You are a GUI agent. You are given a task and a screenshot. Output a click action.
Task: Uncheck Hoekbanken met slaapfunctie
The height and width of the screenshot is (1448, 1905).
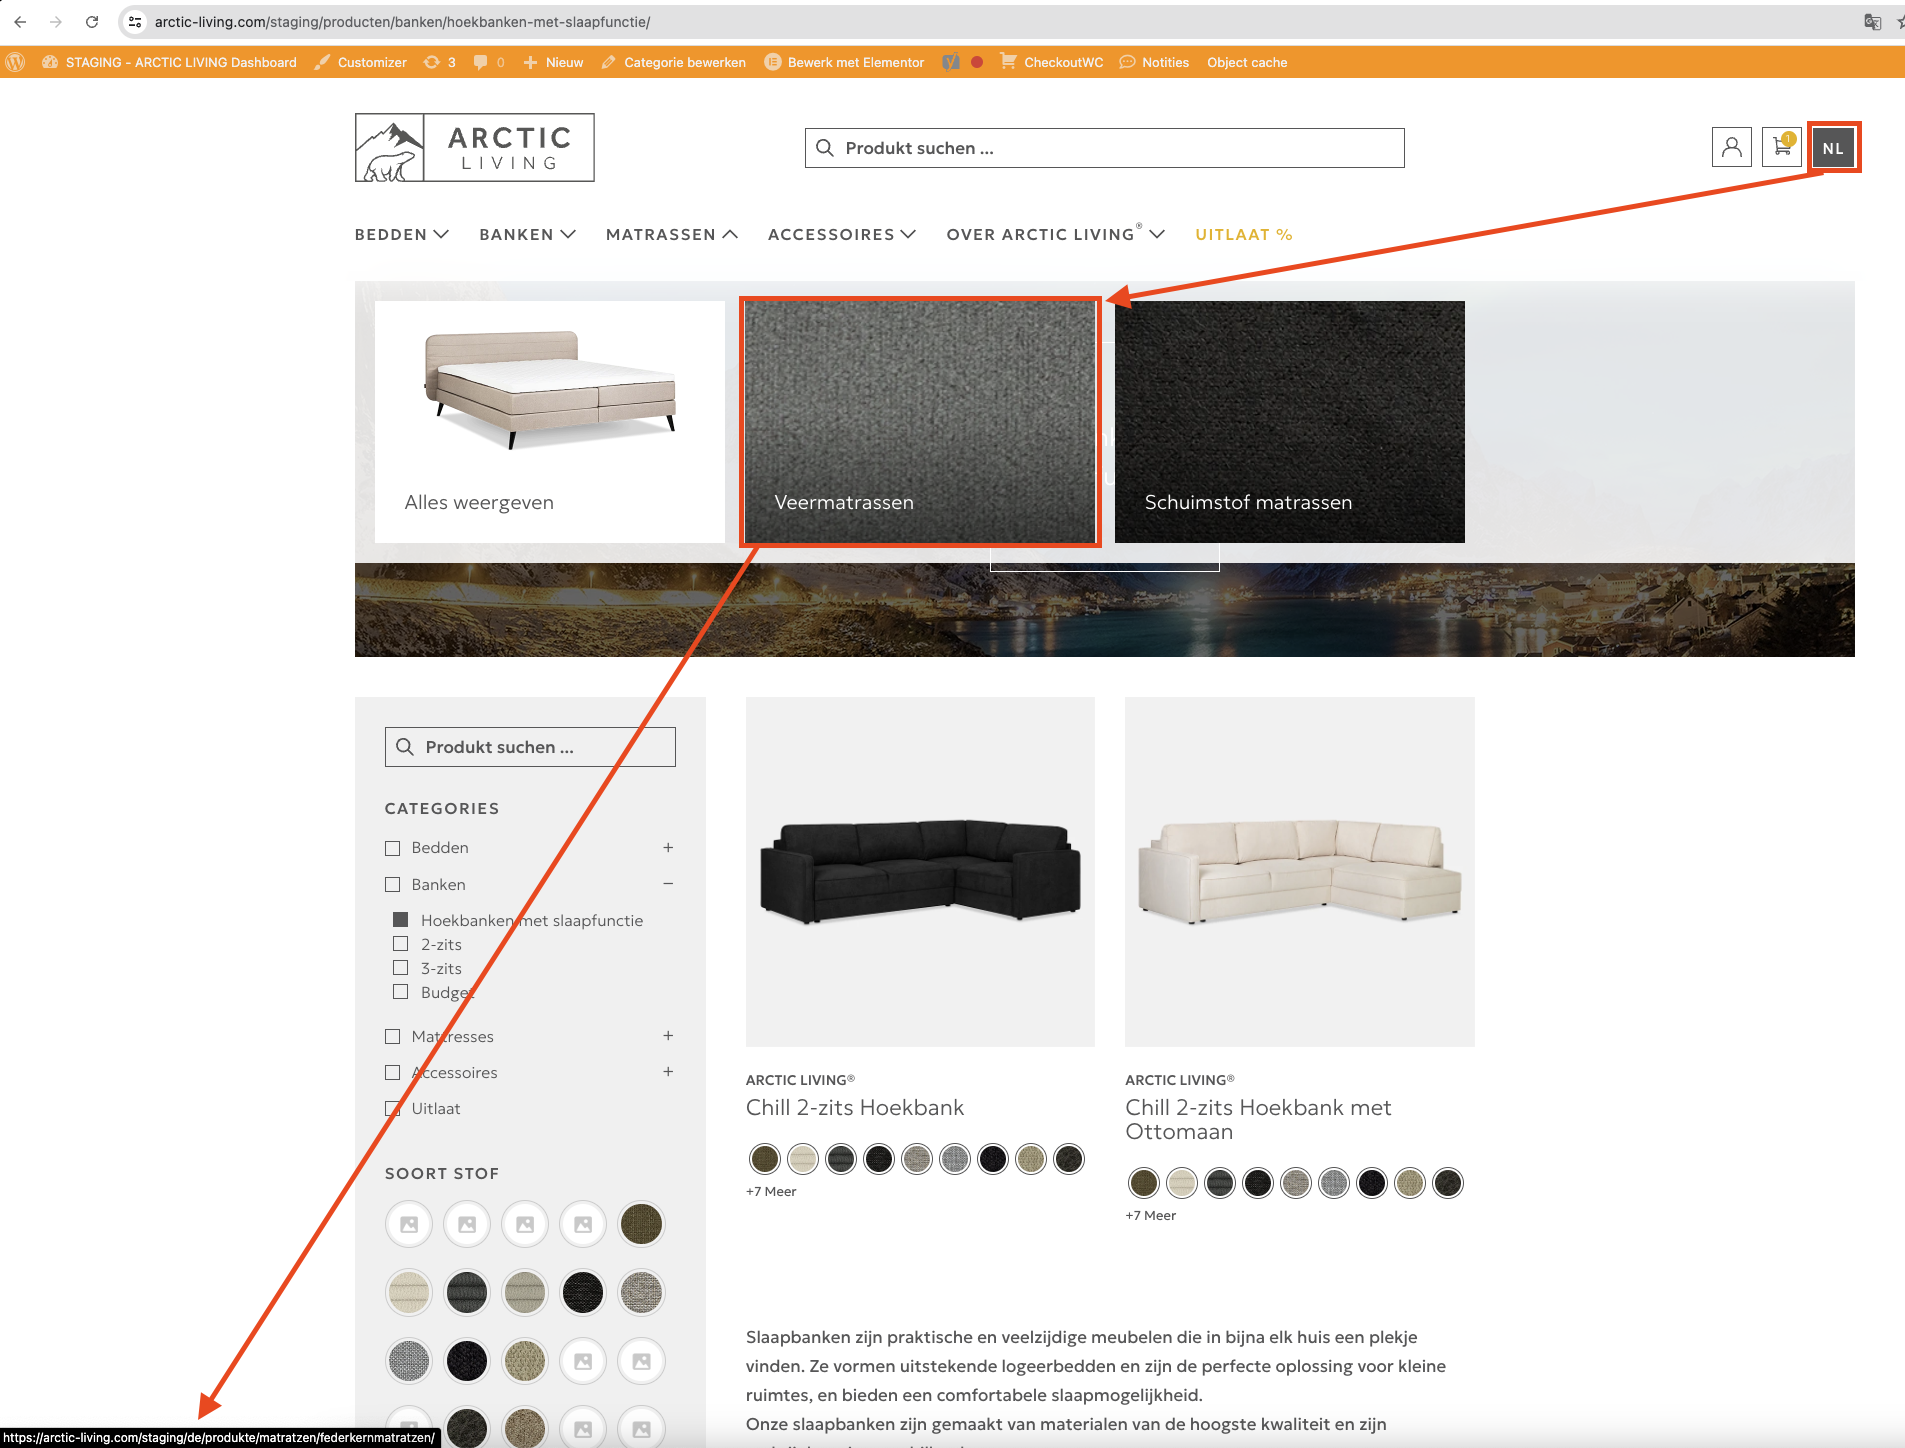pos(401,919)
